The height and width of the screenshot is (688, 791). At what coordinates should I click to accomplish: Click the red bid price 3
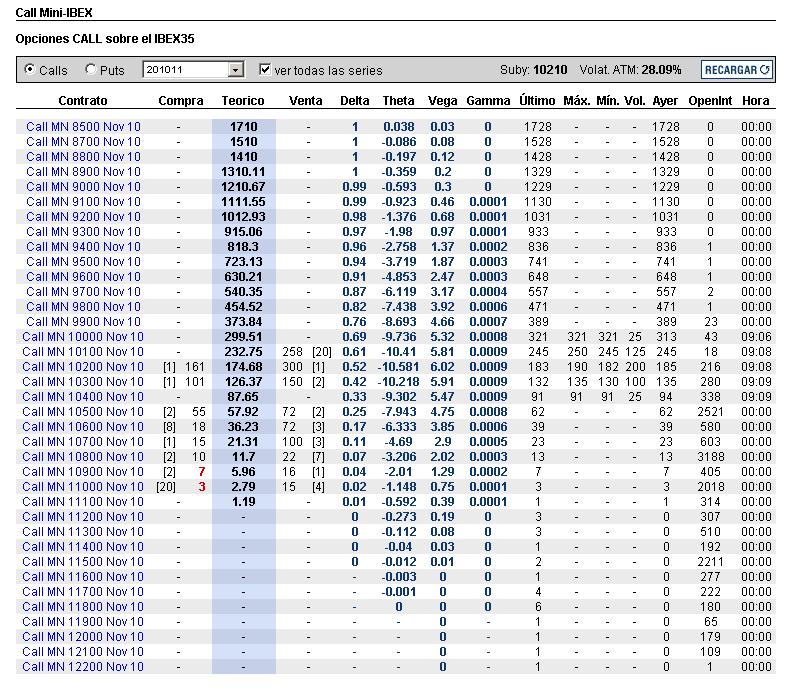pos(202,487)
